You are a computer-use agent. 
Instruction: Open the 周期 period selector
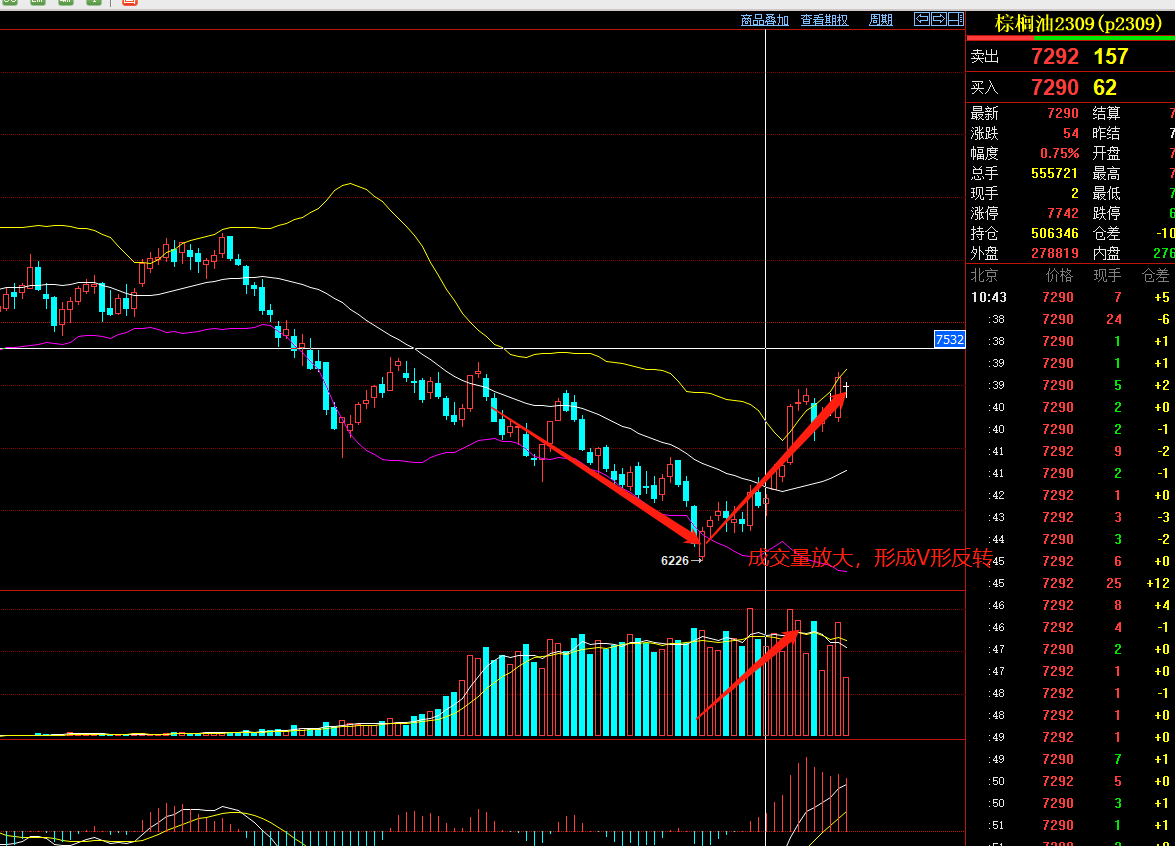click(x=880, y=20)
